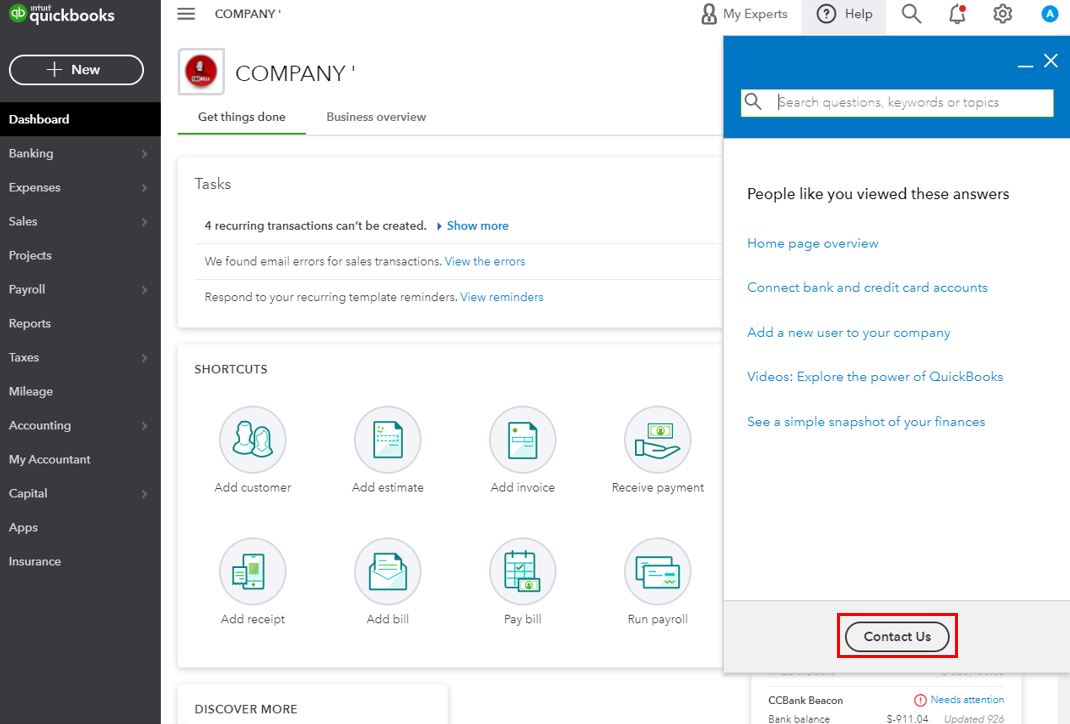The height and width of the screenshot is (724, 1070).
Task: Click the DISCOVER MORE heading
Action: pos(246,709)
